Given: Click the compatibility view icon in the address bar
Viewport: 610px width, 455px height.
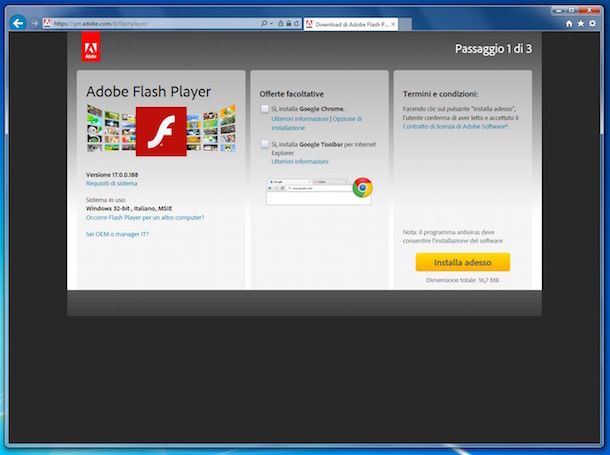Looking at the screenshot, I should 280,24.
